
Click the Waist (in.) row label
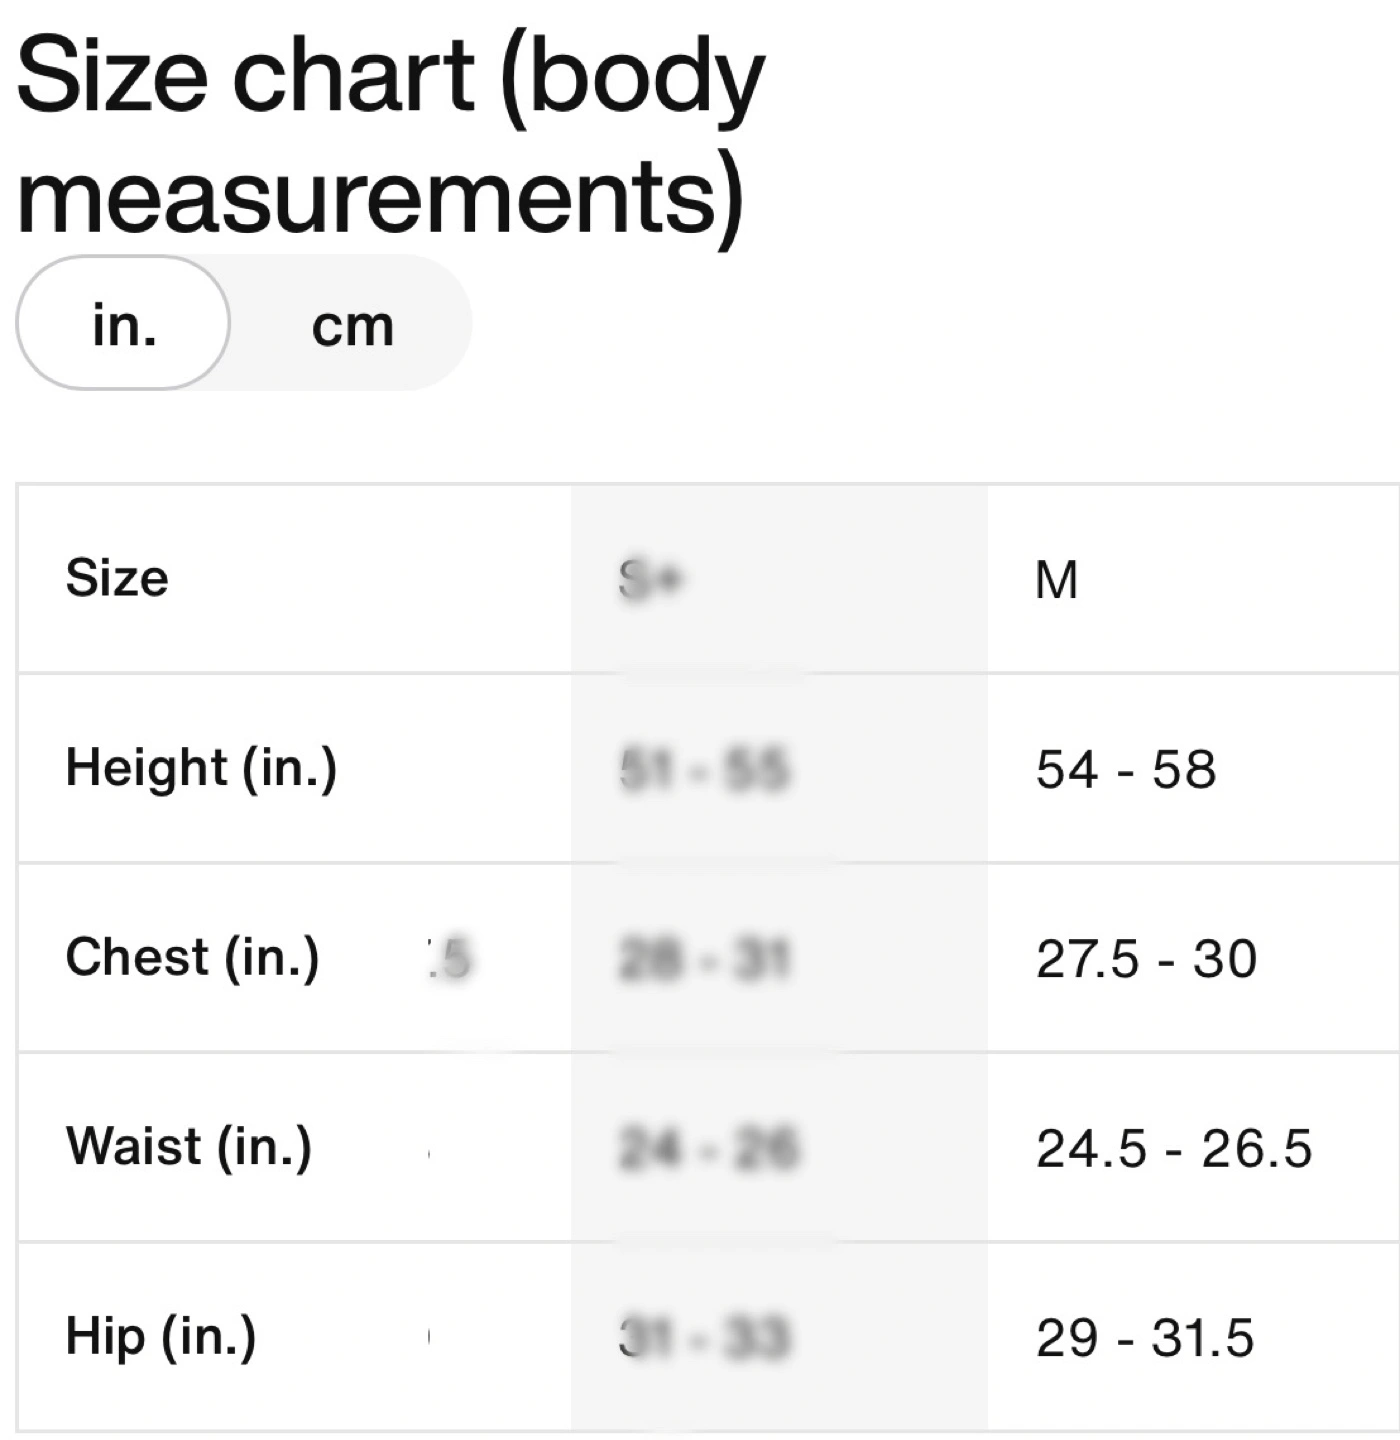coord(189,1147)
